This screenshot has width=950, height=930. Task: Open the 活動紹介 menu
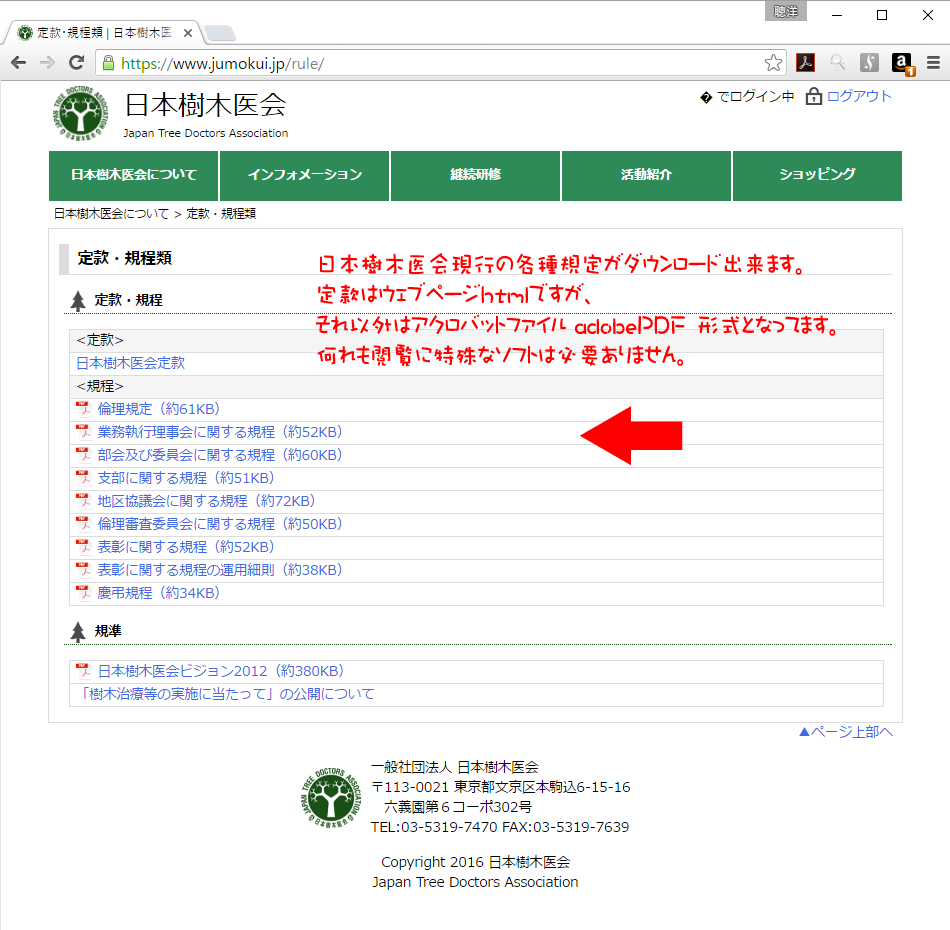click(x=646, y=175)
